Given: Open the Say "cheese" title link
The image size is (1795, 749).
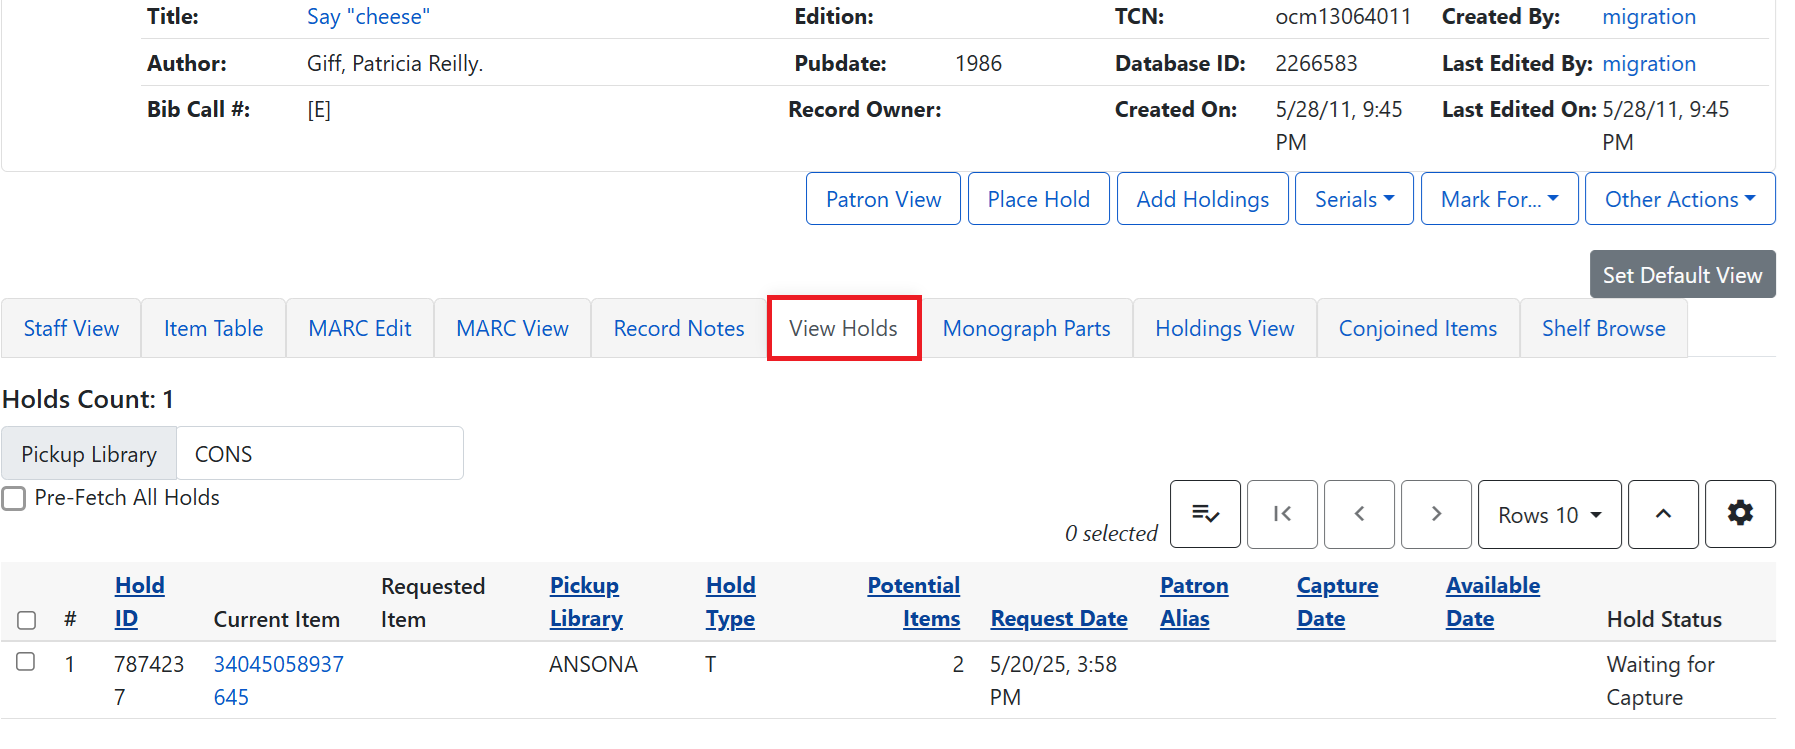Looking at the screenshot, I should pyautogui.click(x=368, y=17).
